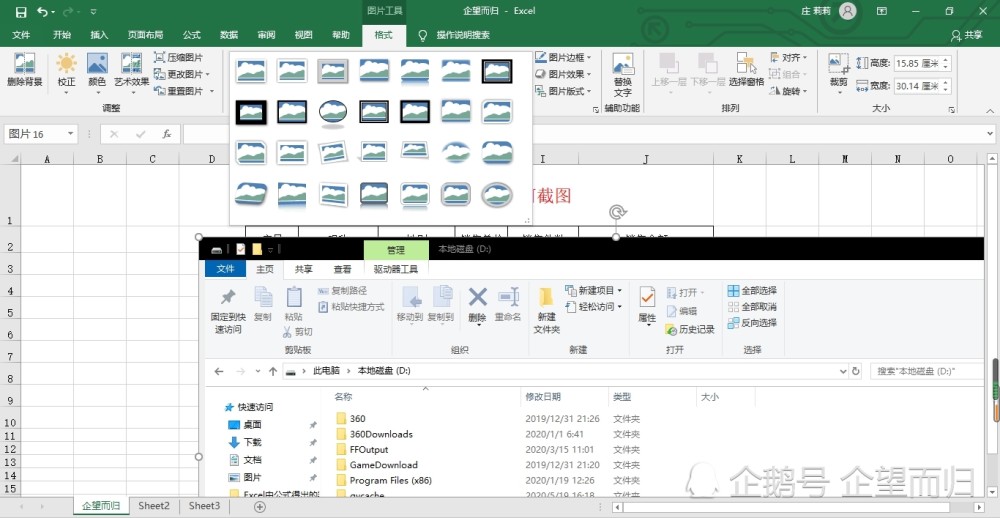The image size is (1000, 518).
Task: Click the Help (帮助) tab
Action: coord(341,35)
